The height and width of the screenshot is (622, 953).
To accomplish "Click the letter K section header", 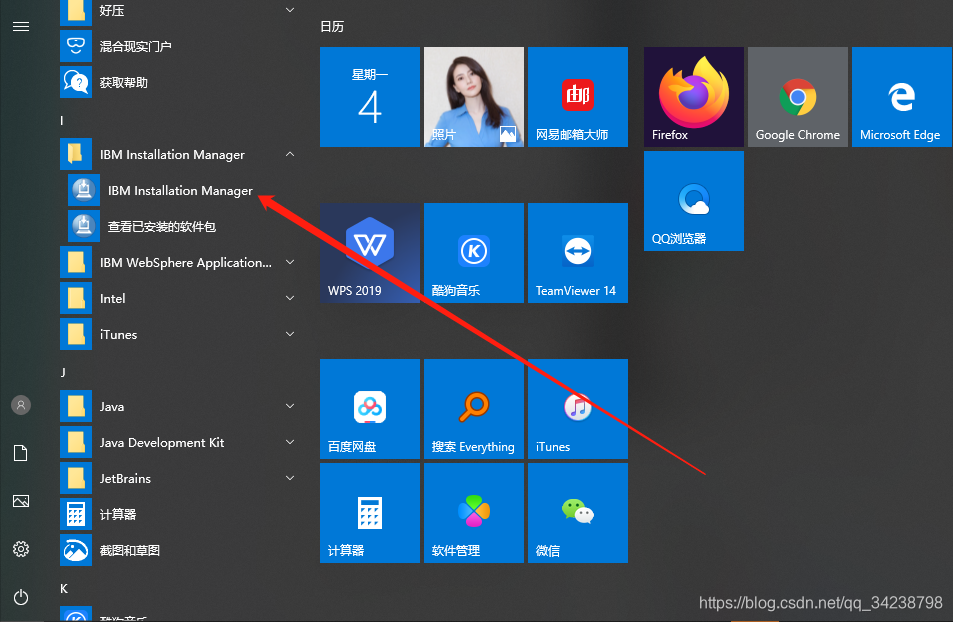I will (x=64, y=589).
